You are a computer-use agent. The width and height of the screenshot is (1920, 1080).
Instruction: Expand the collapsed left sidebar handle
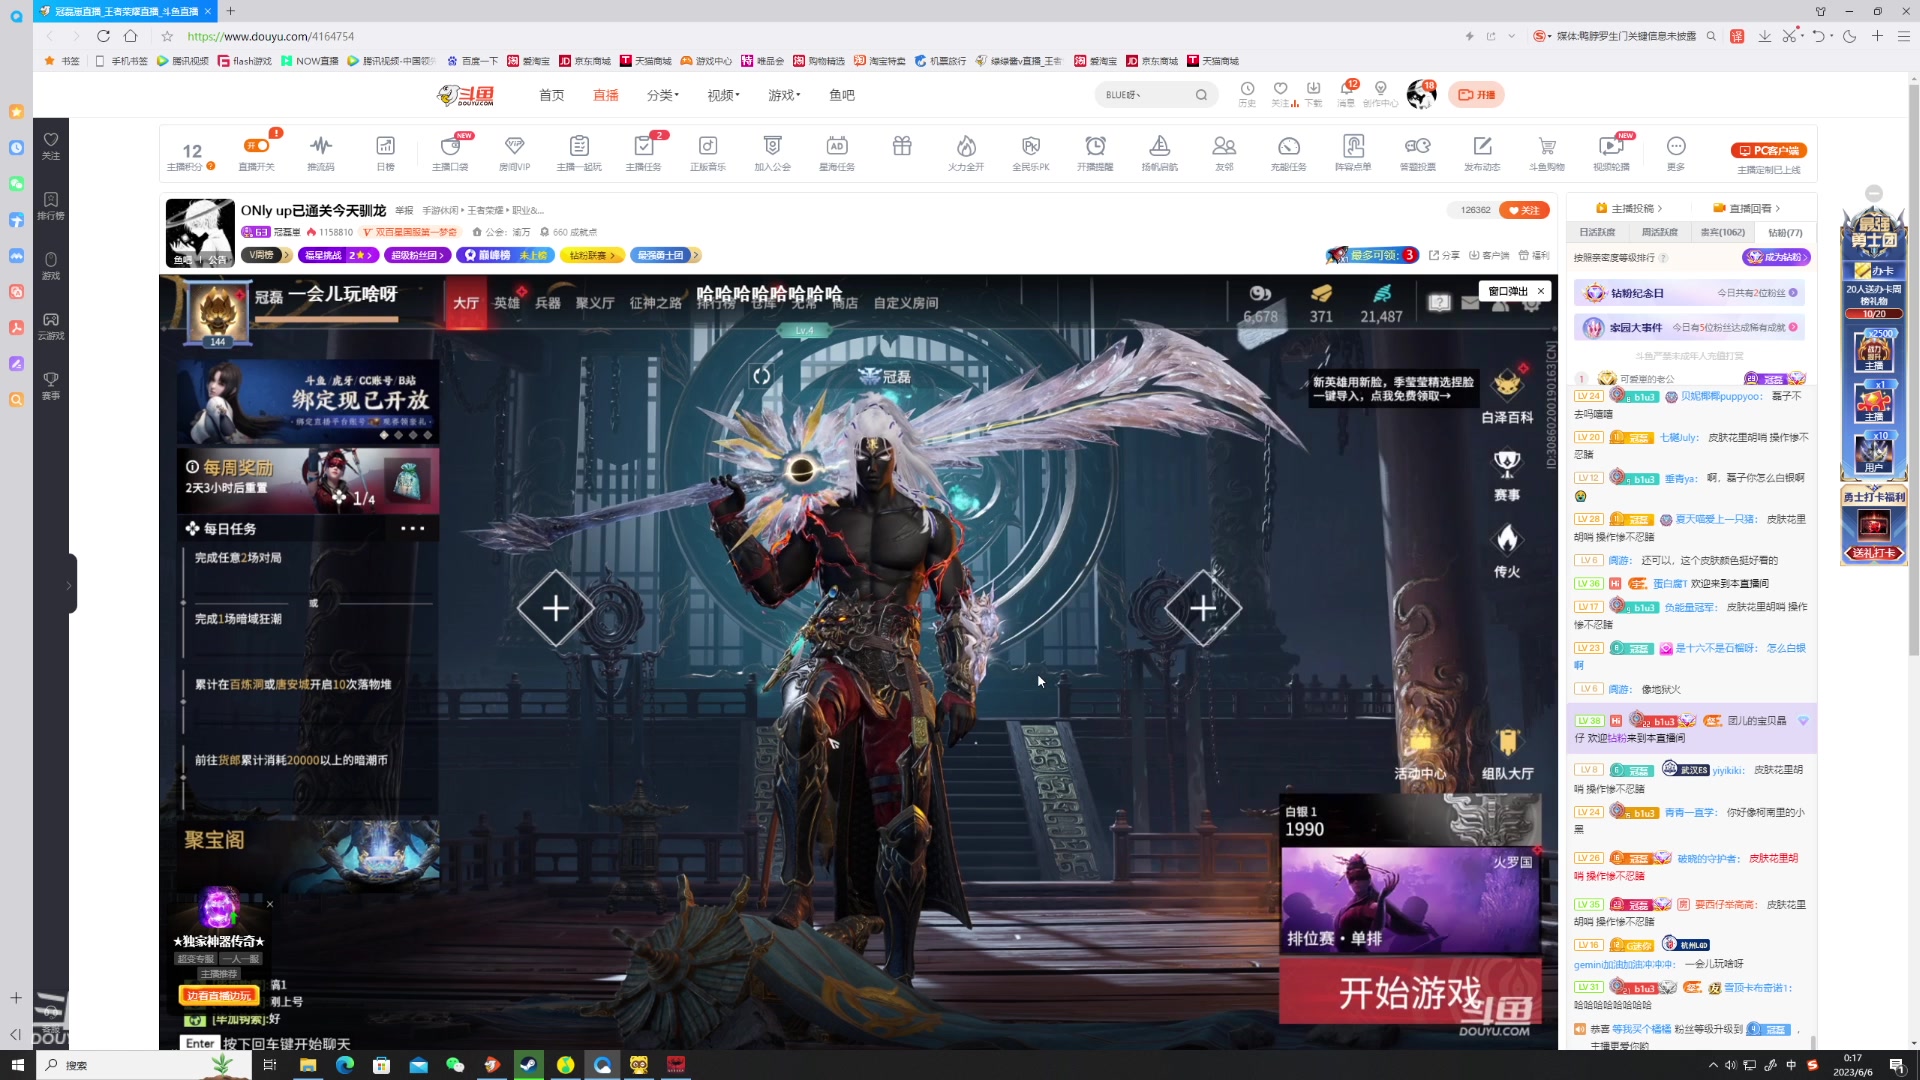(x=69, y=584)
